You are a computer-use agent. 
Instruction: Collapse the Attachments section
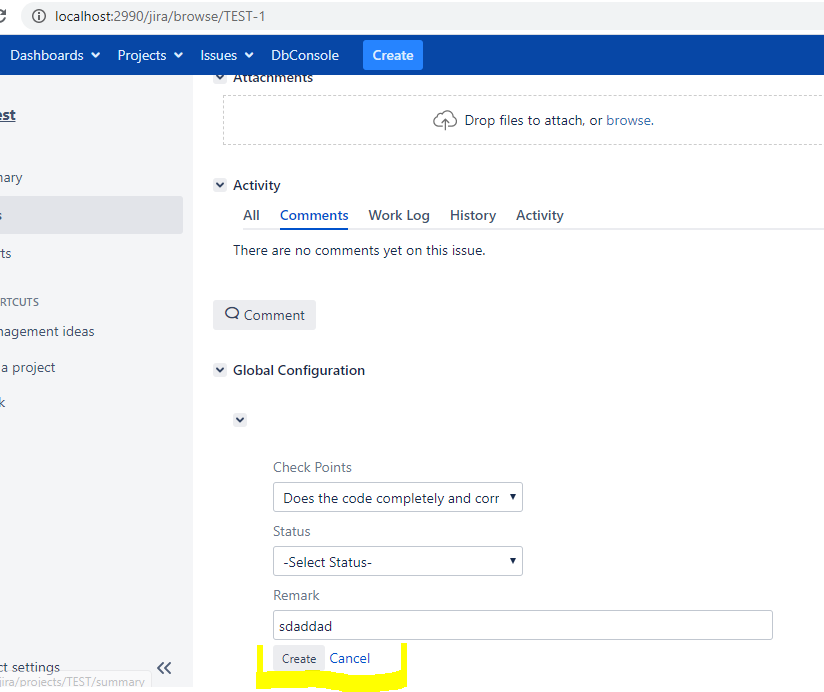pyautogui.click(x=220, y=78)
